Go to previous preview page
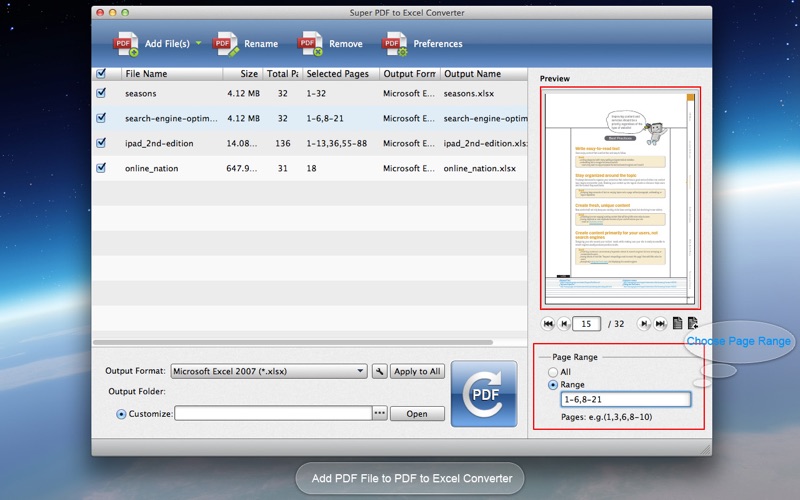Viewport: 800px width, 500px height. pos(564,323)
